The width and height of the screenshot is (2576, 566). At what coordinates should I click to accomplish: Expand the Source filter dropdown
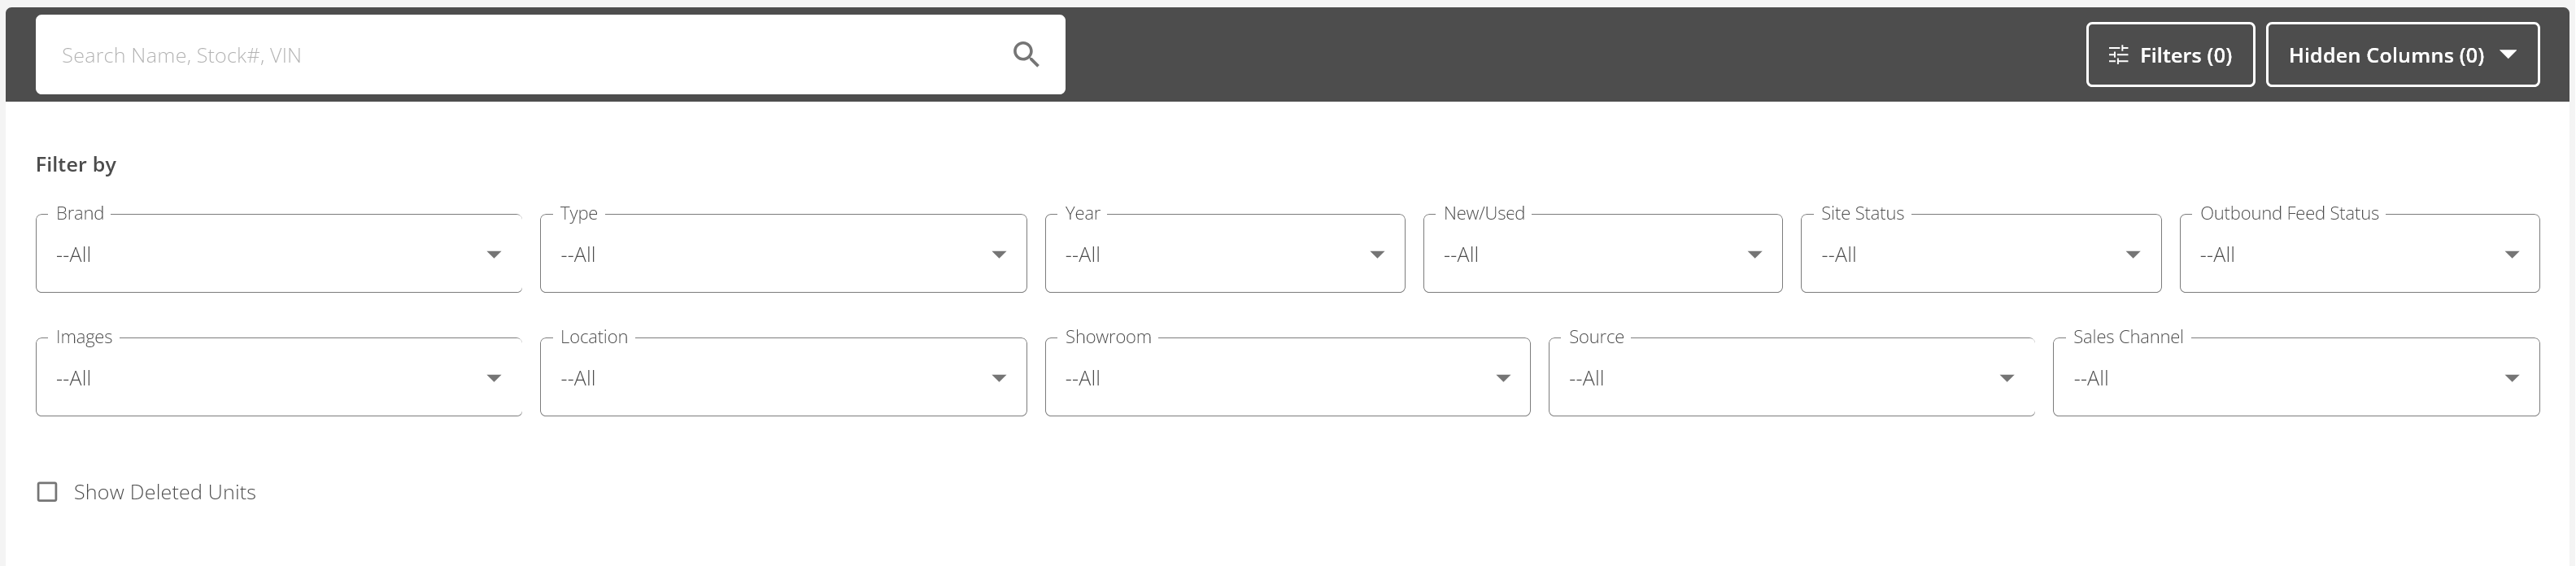pos(1791,377)
